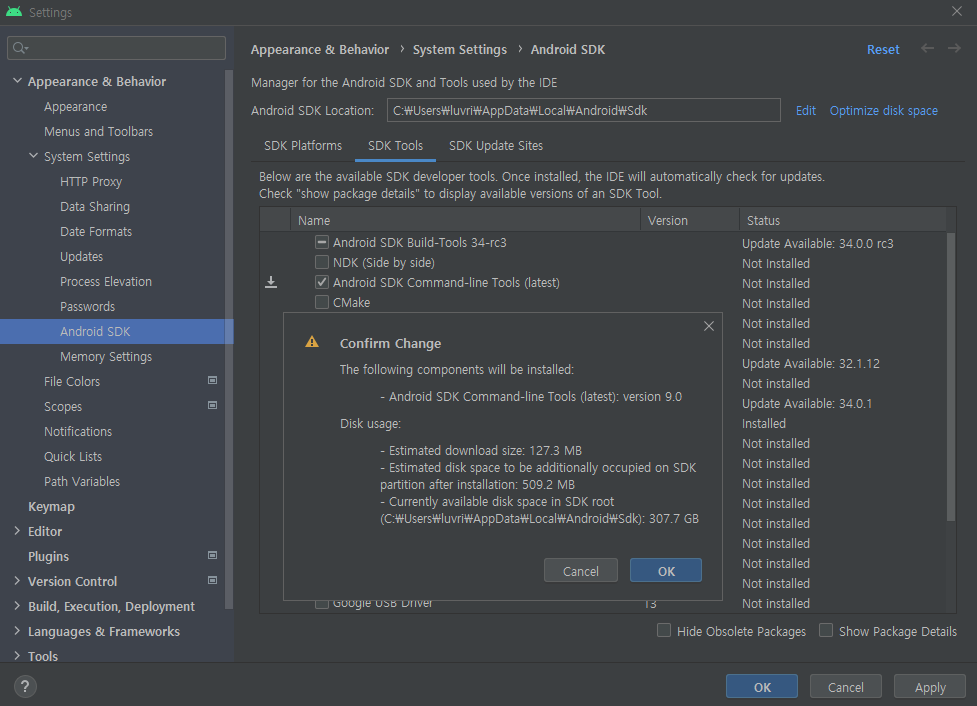This screenshot has height=706, width=977.
Task: Uncheck Android SDK Command-line Tools (latest)
Action: tap(322, 282)
